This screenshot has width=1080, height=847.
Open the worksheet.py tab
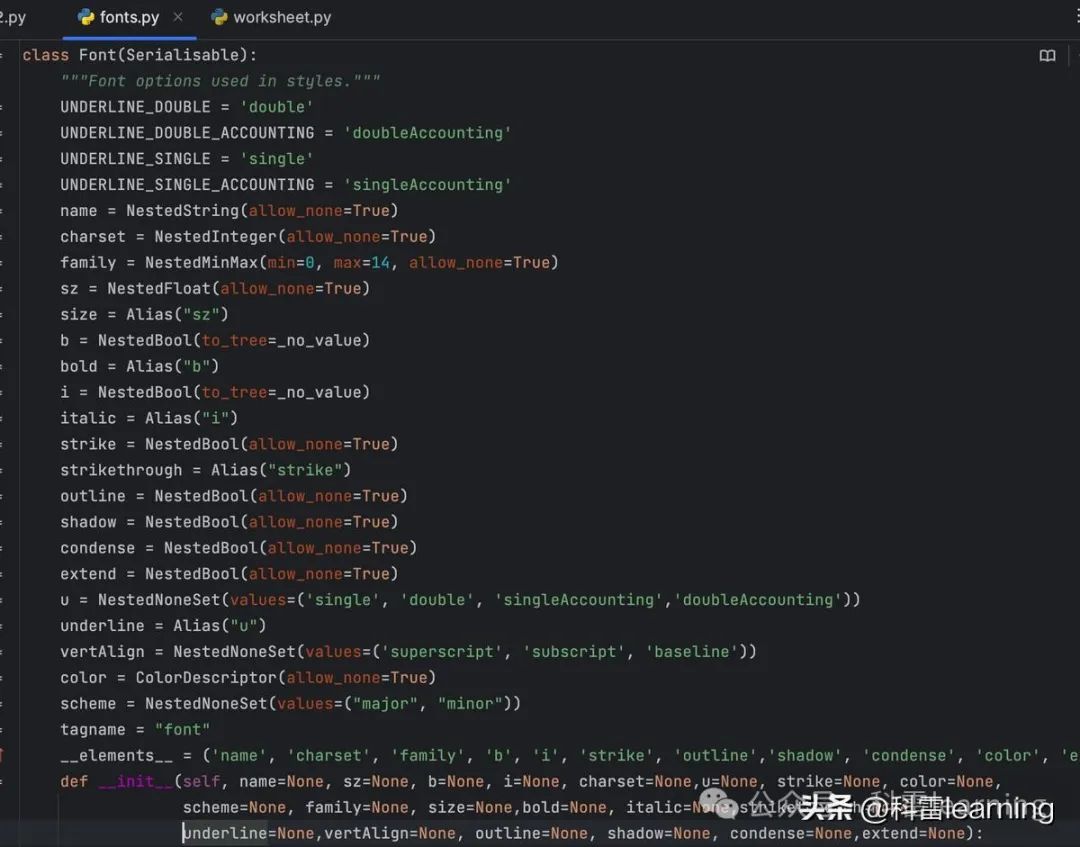(271, 17)
